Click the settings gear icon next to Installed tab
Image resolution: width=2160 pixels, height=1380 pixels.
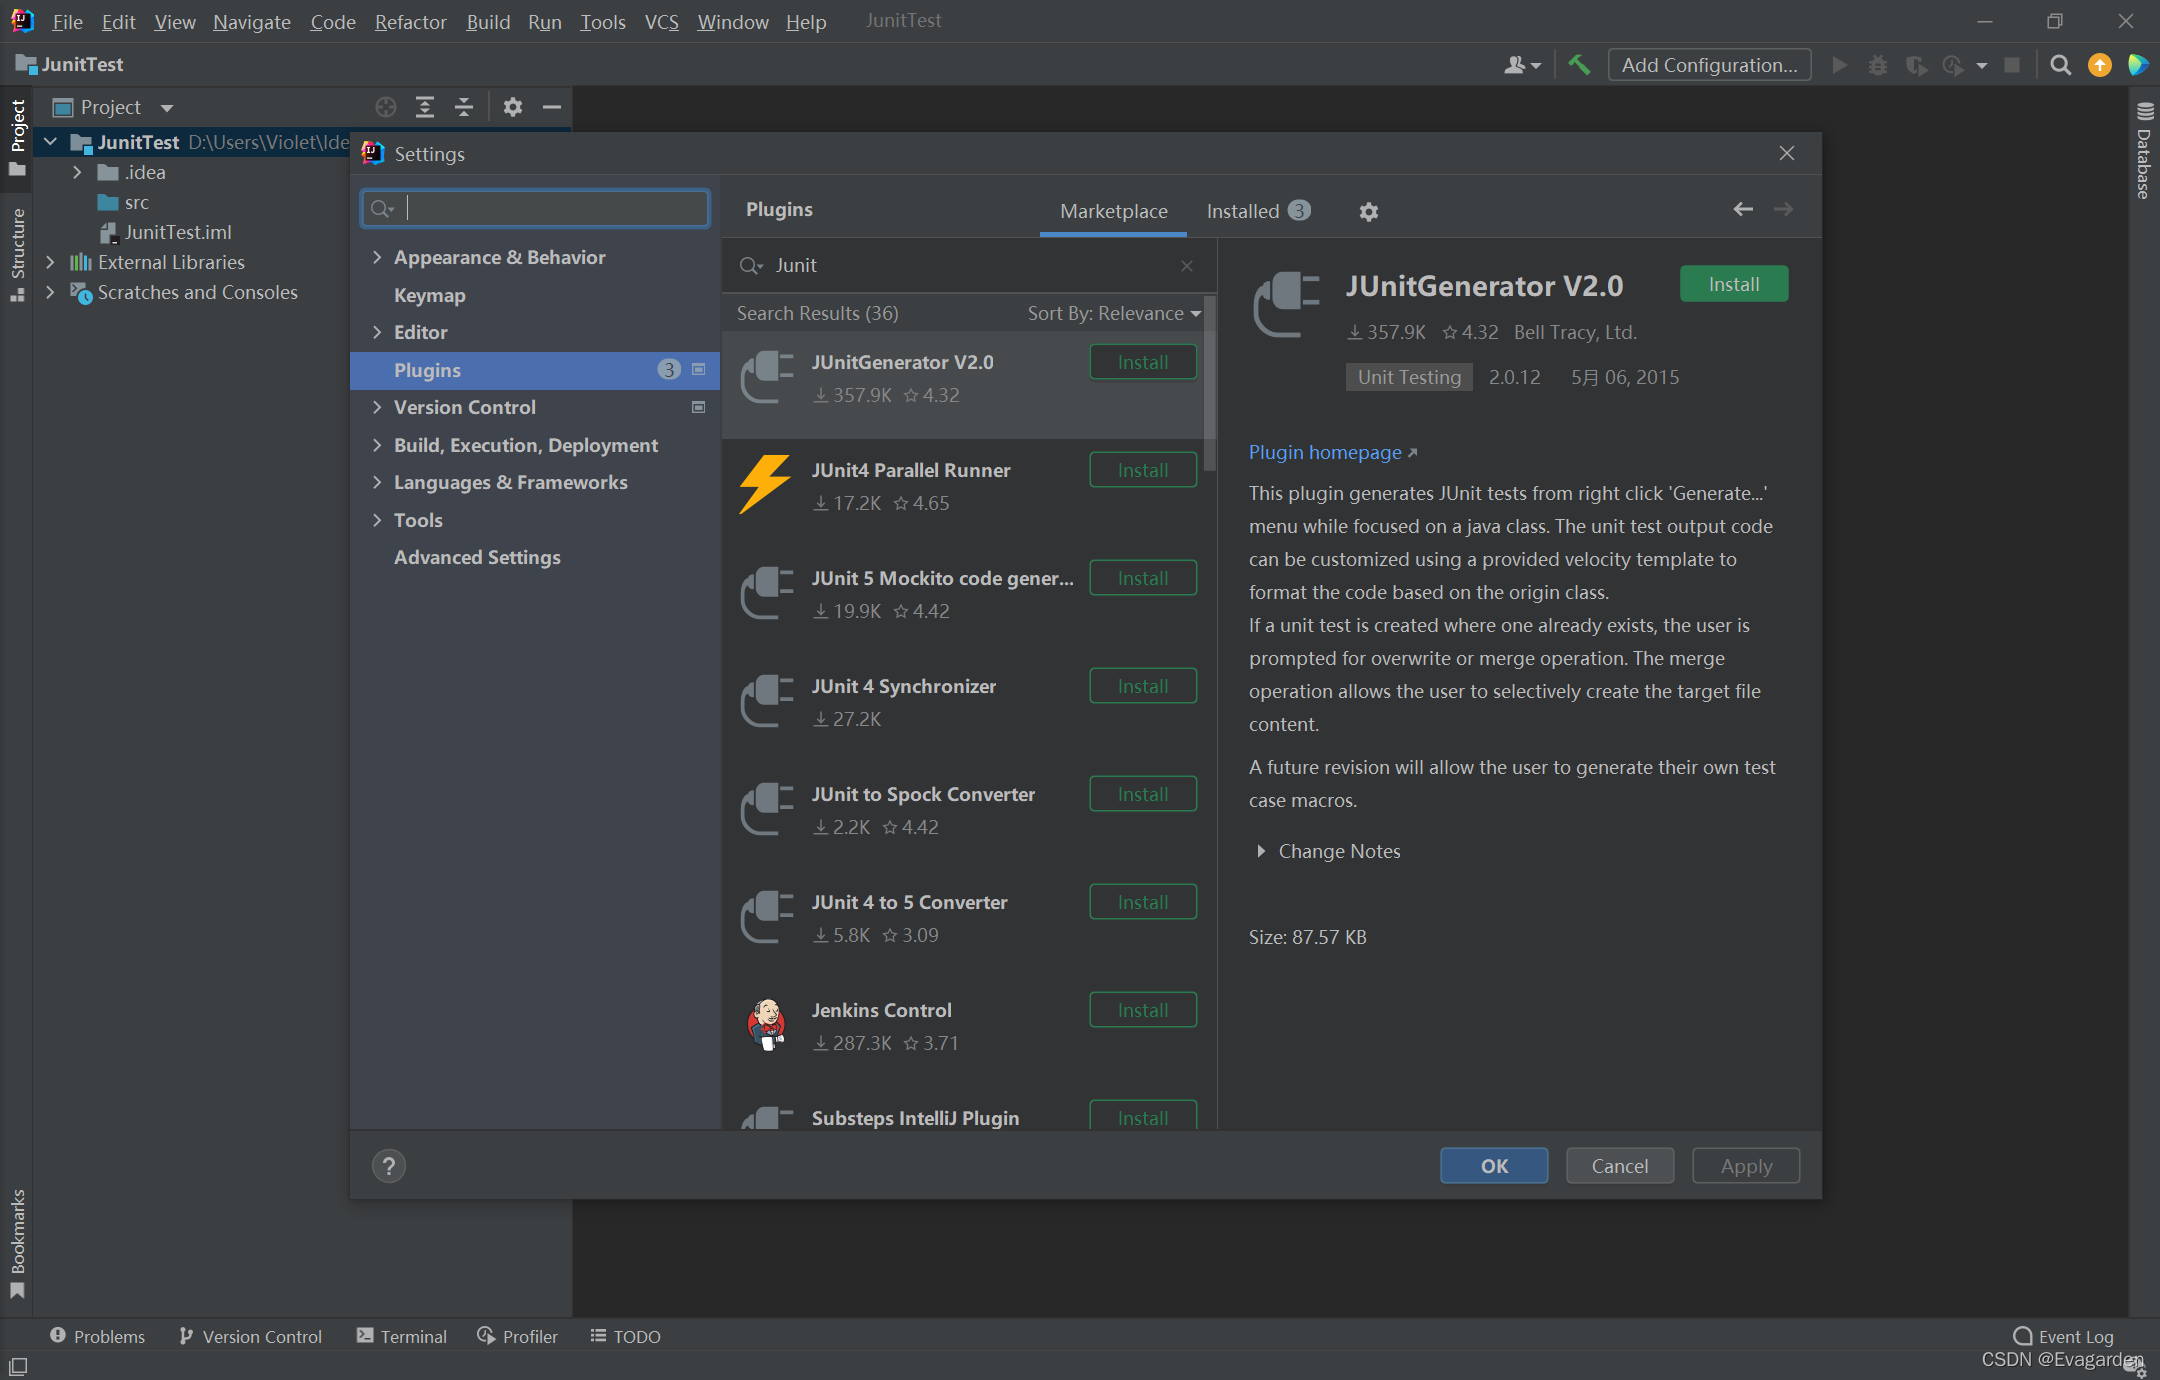pos(1367,208)
